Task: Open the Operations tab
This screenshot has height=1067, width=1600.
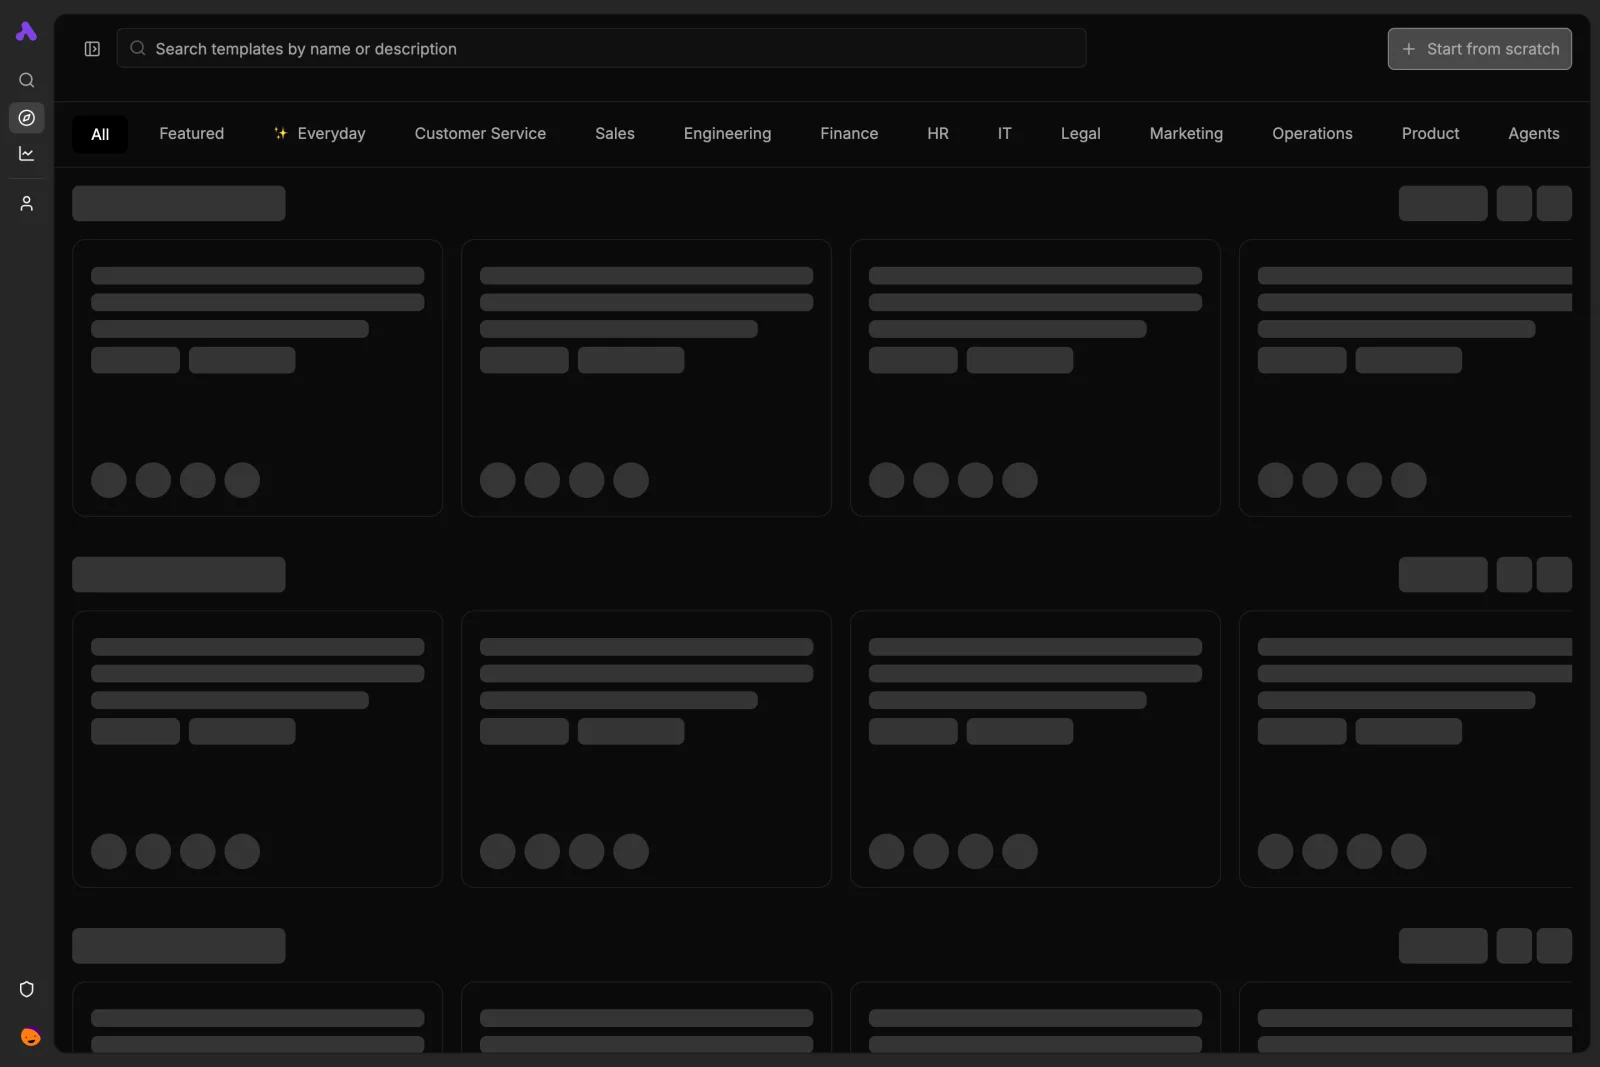Action: [x=1312, y=134]
